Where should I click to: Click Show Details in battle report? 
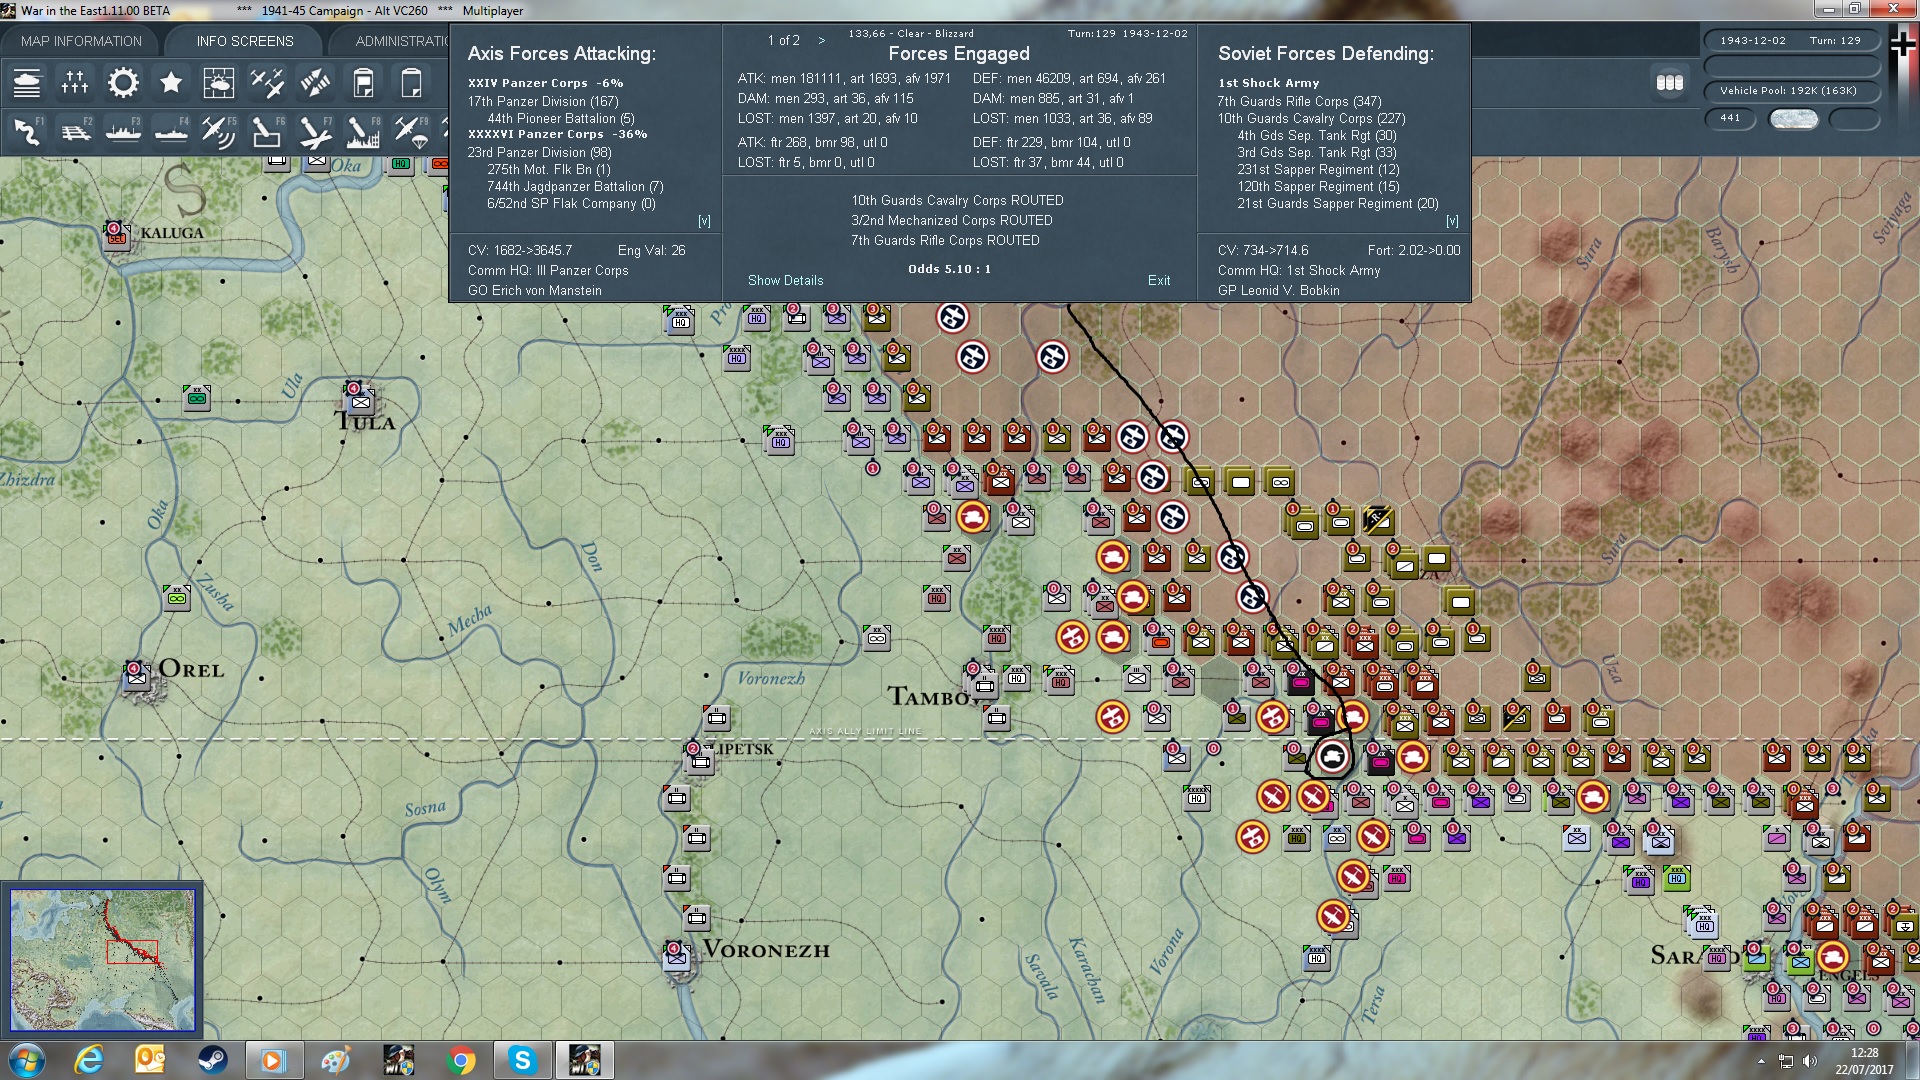[x=785, y=280]
